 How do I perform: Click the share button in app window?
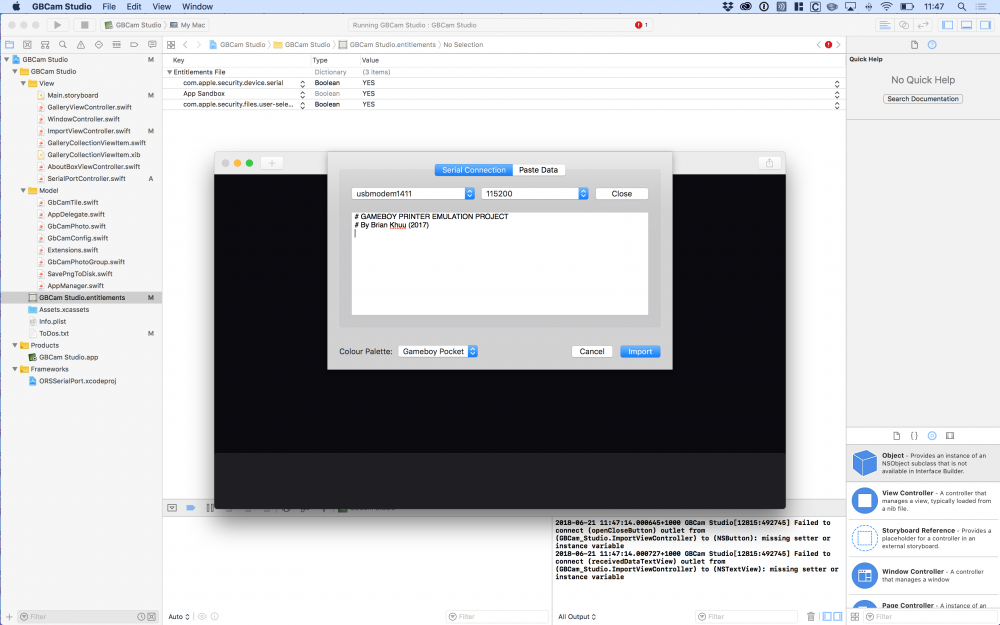tap(769, 163)
